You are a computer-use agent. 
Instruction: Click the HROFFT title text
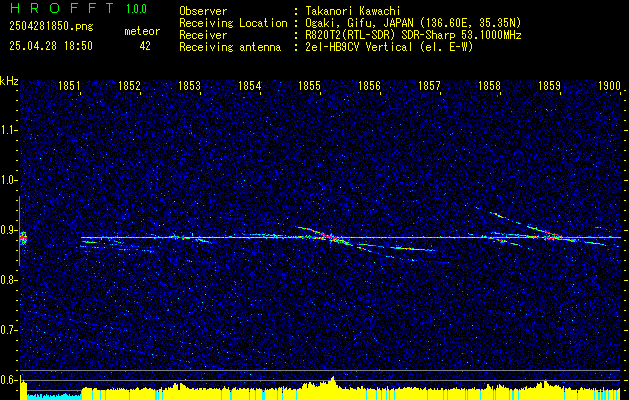tap(63, 8)
